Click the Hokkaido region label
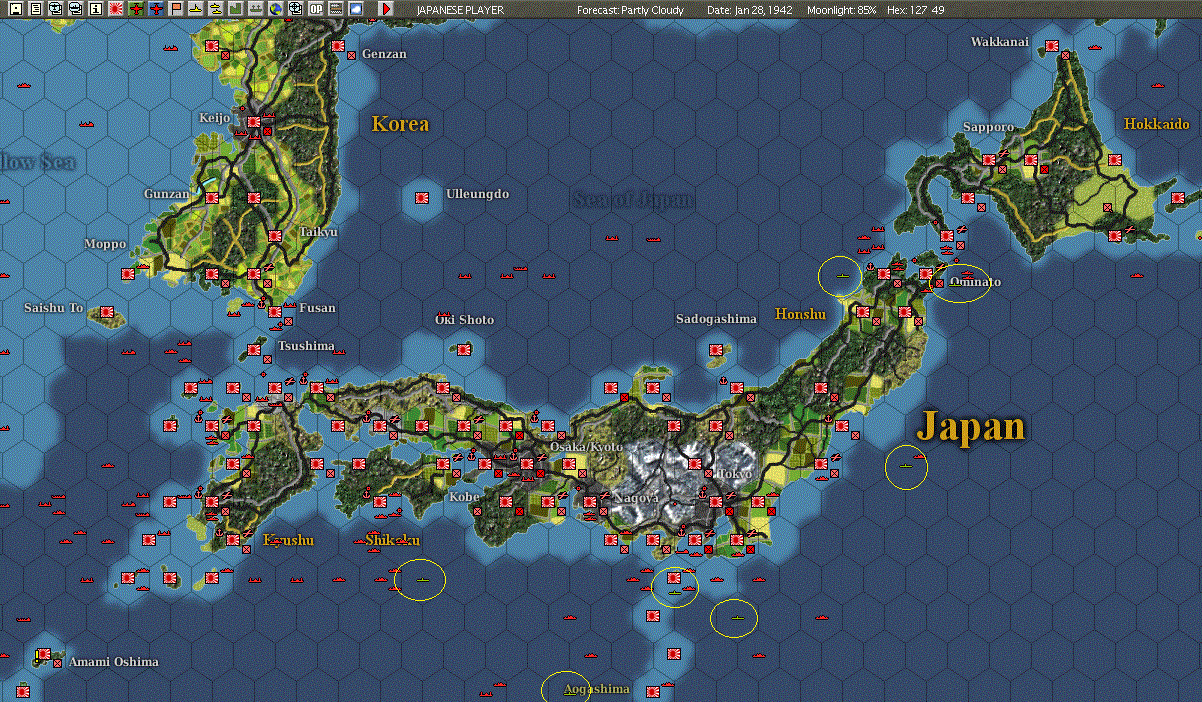The image size is (1202, 702). [1156, 124]
